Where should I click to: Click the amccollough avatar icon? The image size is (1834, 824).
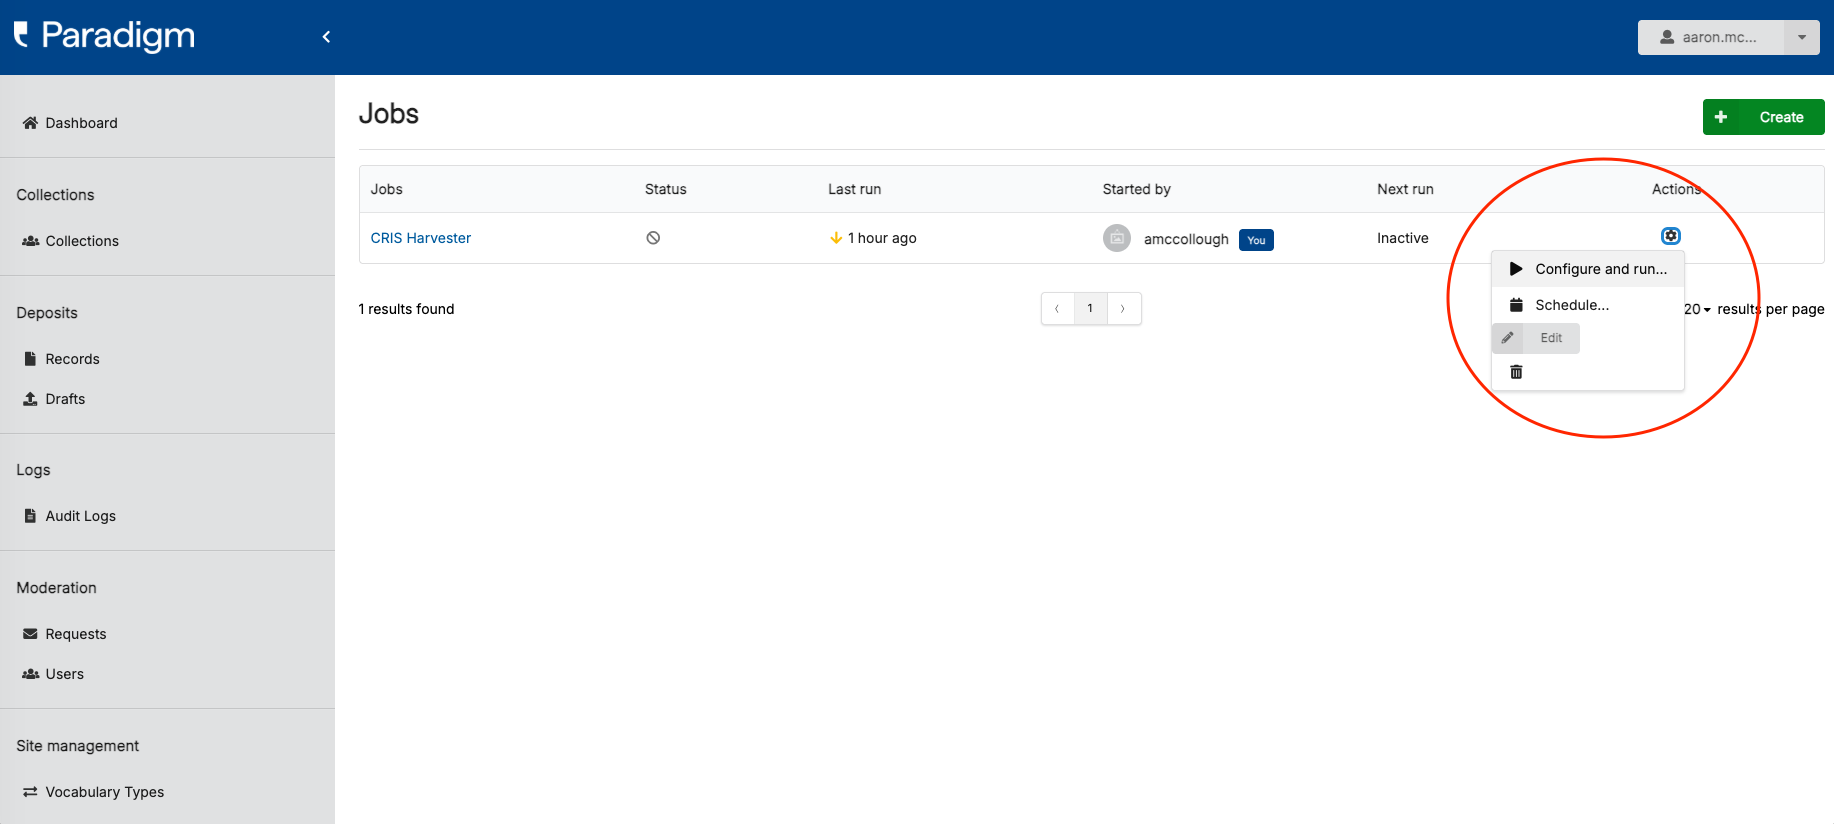1117,238
